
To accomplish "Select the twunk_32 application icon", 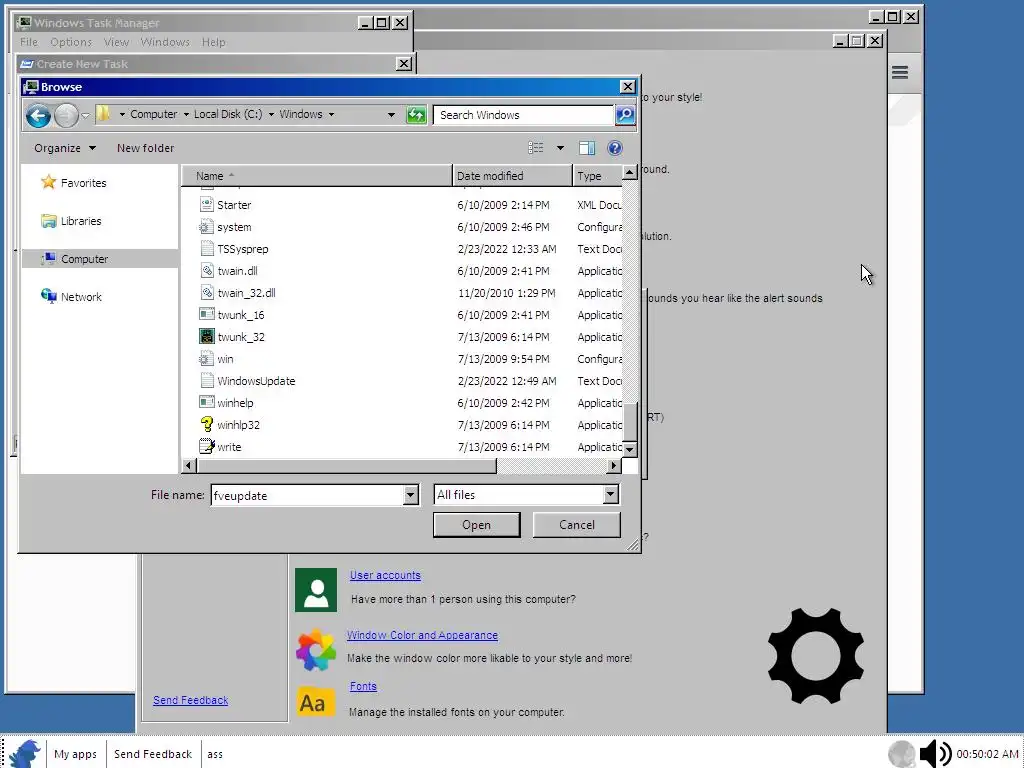I will pyautogui.click(x=206, y=336).
